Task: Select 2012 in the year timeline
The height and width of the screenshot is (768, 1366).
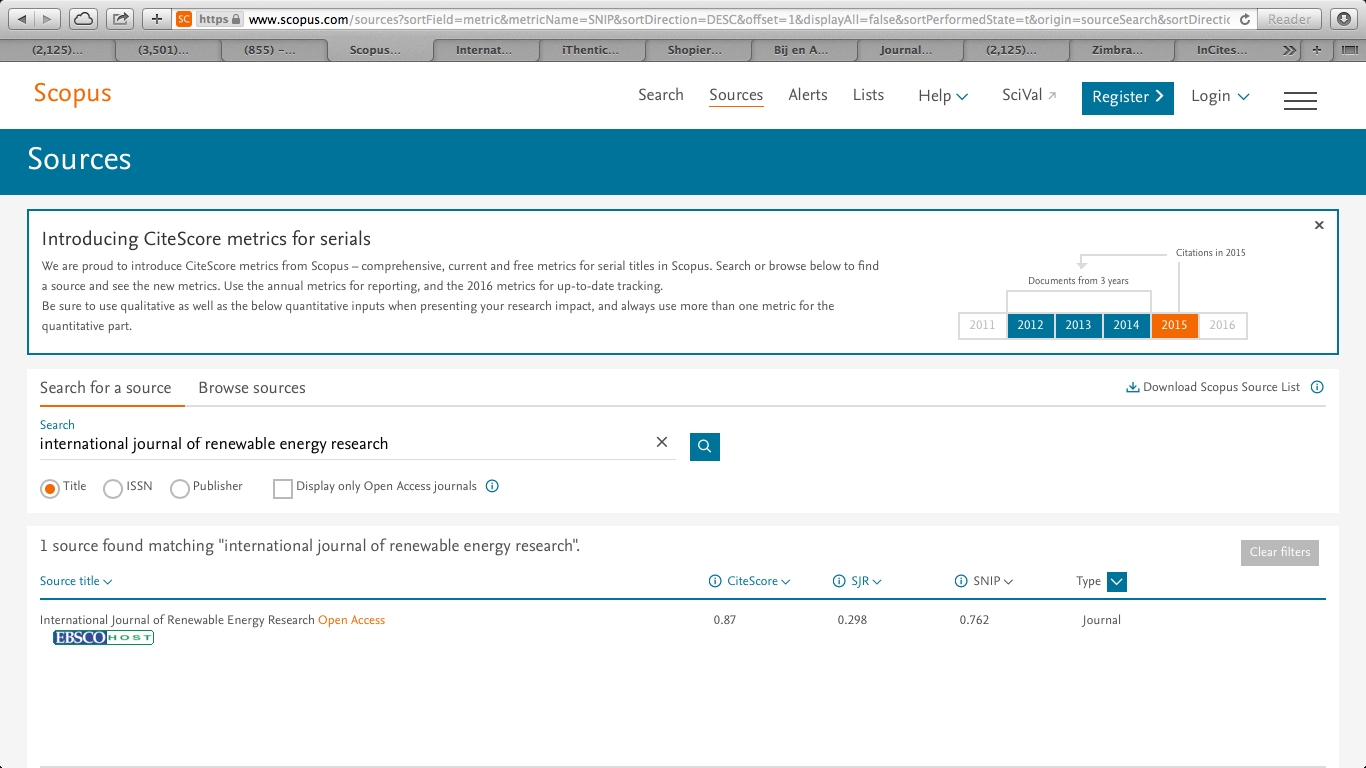Action: [1030, 325]
